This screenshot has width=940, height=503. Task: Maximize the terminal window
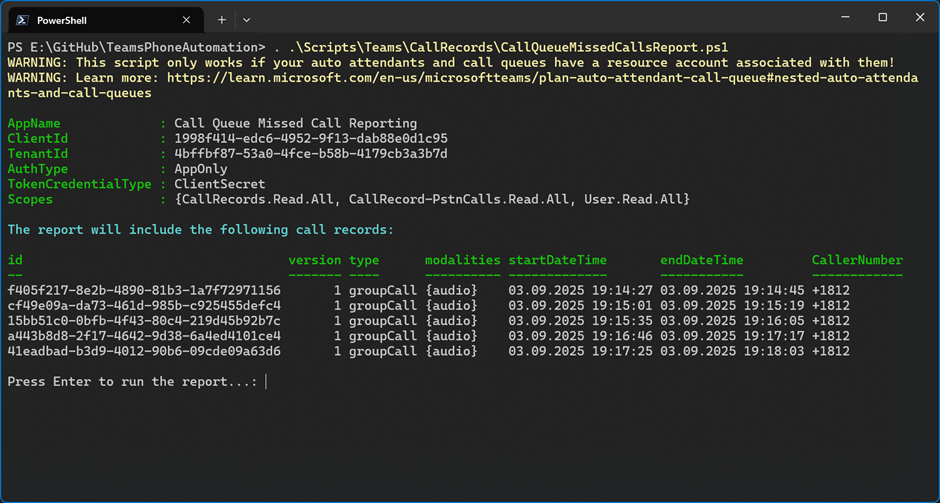pyautogui.click(x=882, y=18)
